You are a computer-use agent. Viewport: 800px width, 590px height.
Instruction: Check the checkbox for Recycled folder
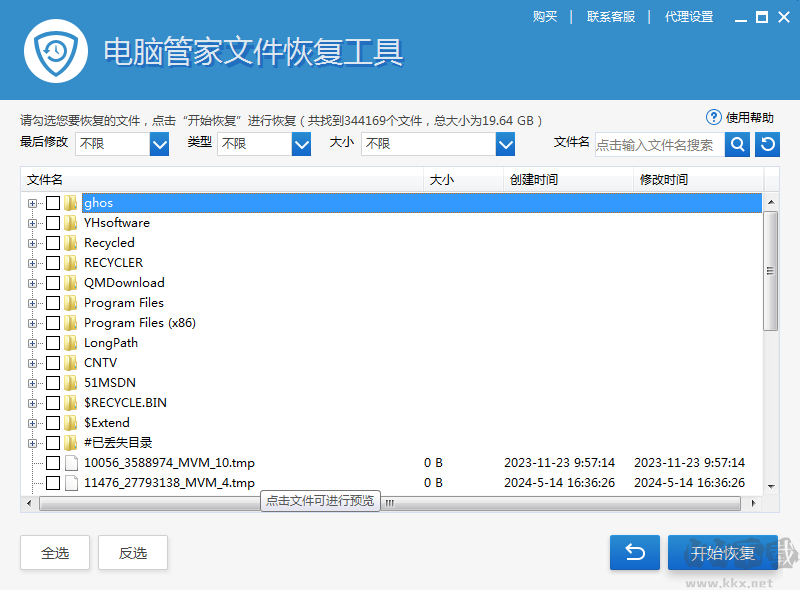[53, 242]
